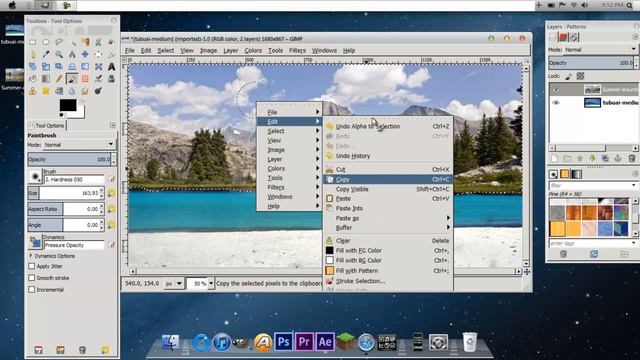The width and height of the screenshot is (640, 360).
Task: Select the Smudge tool
Action: [85, 91]
